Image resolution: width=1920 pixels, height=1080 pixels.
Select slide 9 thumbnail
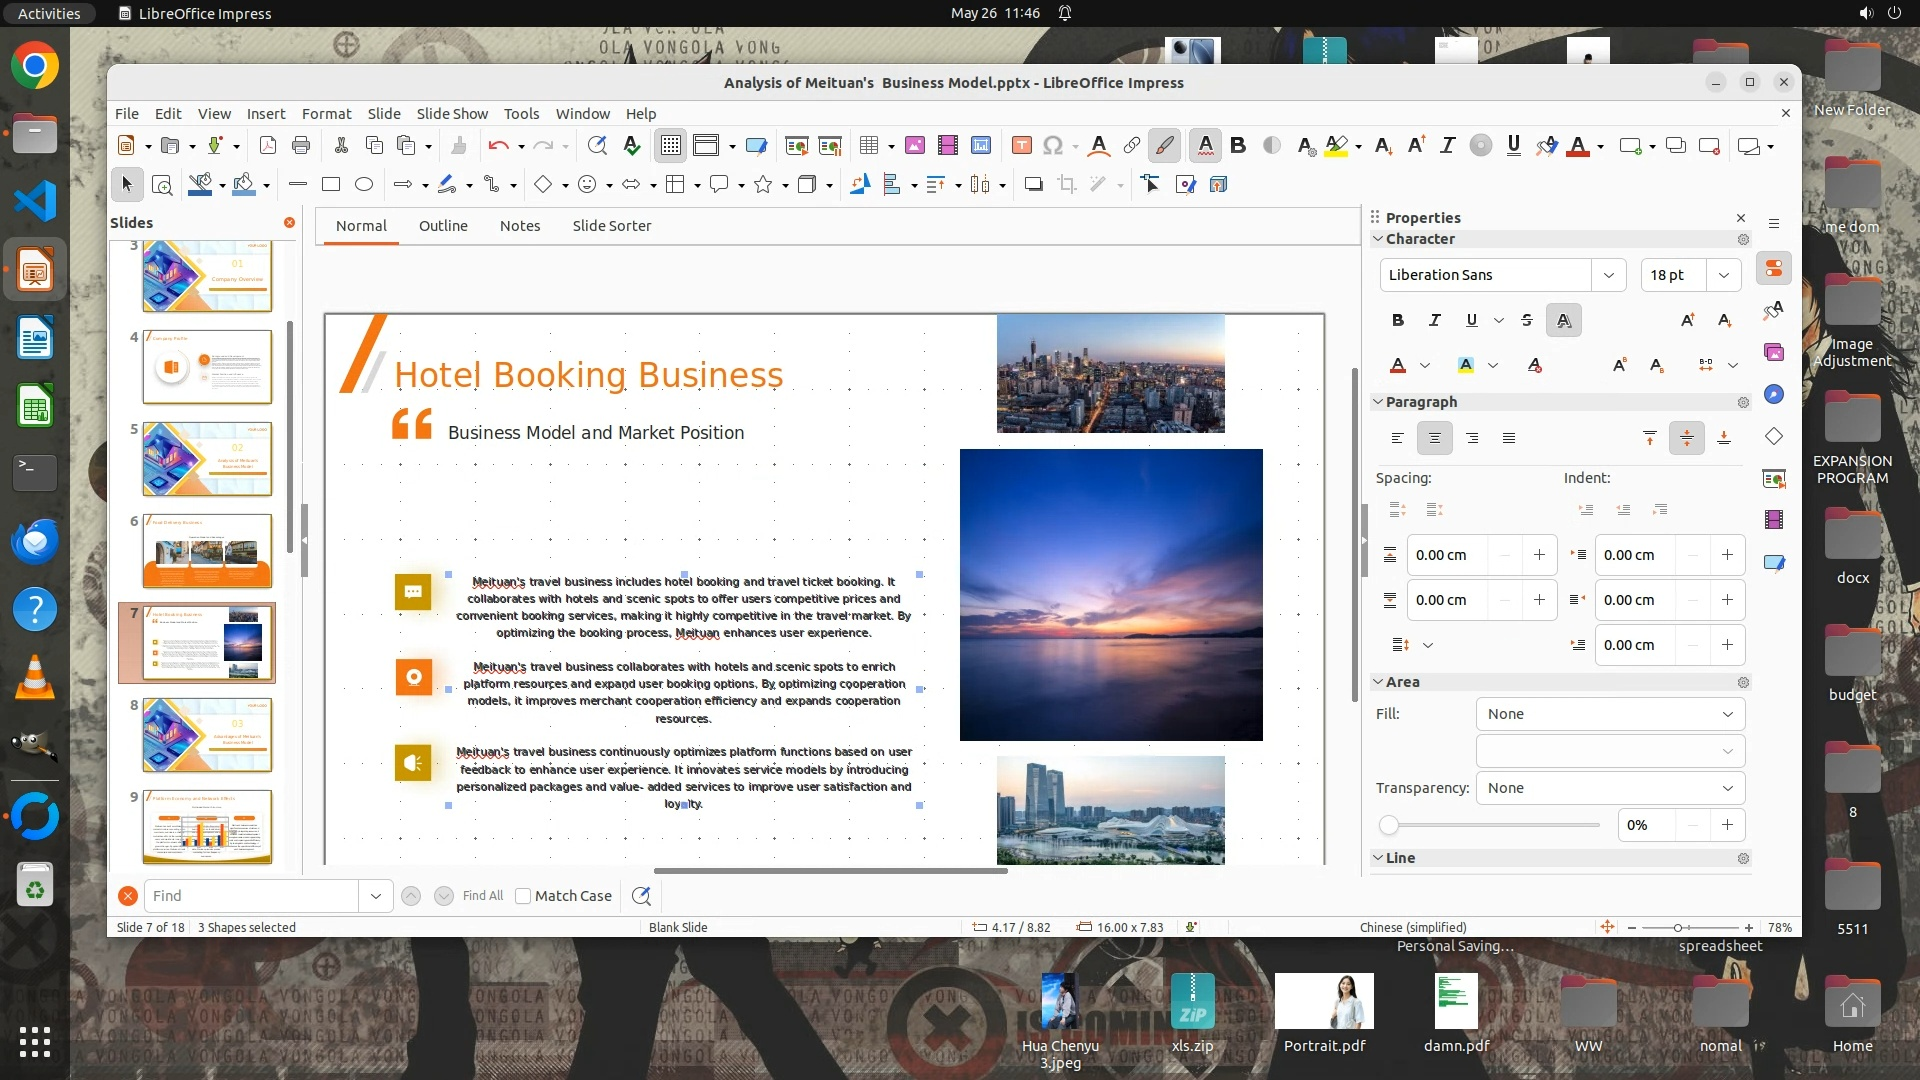tap(207, 826)
